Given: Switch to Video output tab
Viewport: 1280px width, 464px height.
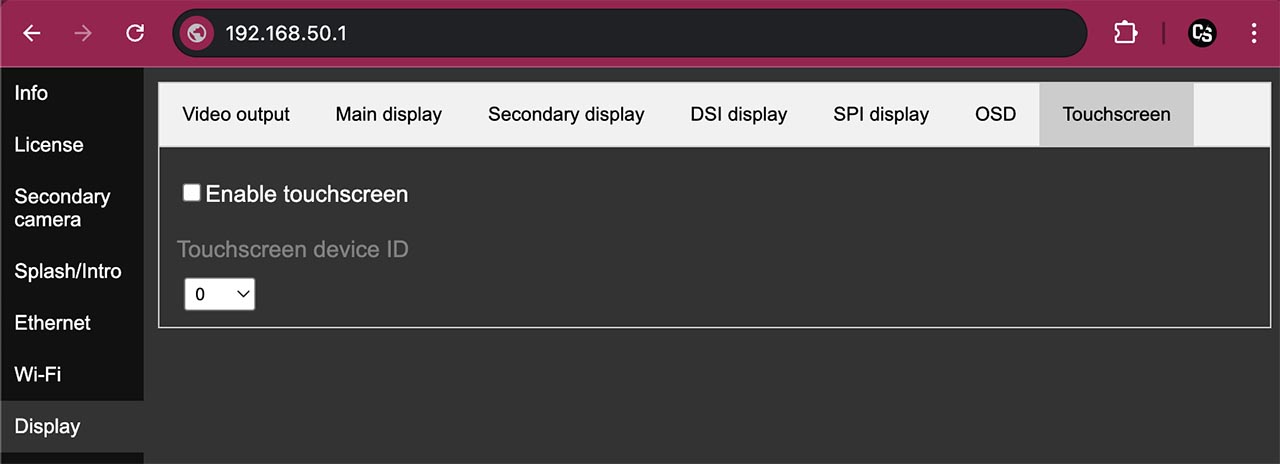Looking at the screenshot, I should [x=236, y=115].
